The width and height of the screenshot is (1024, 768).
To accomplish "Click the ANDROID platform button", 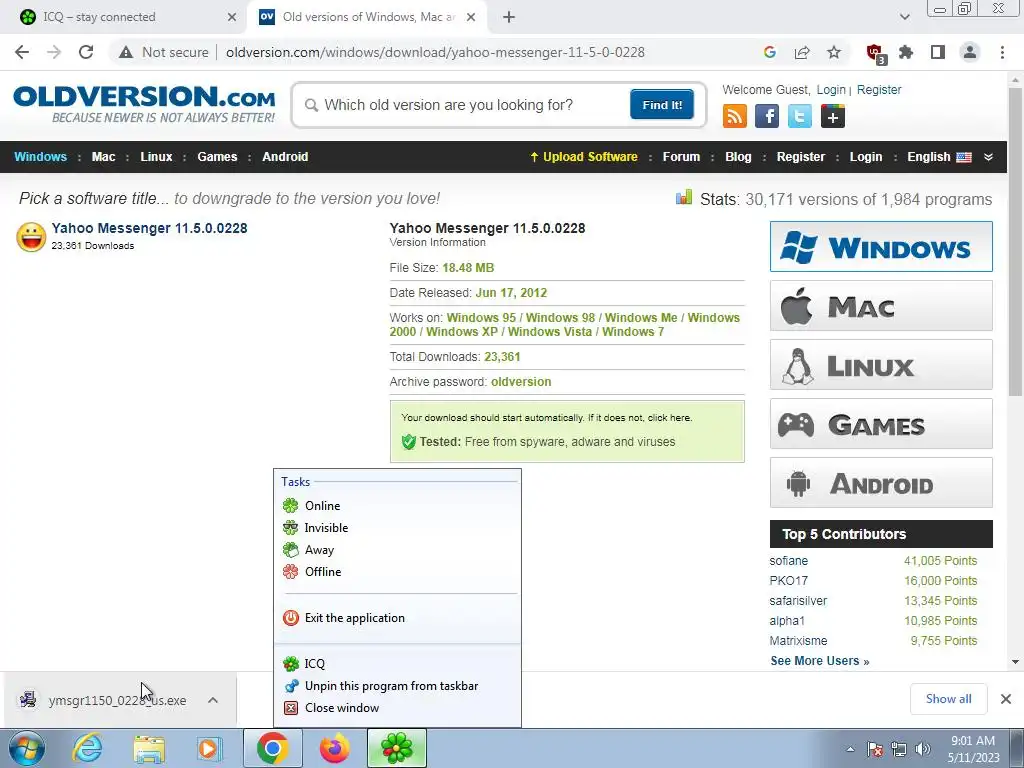I will click(x=881, y=483).
